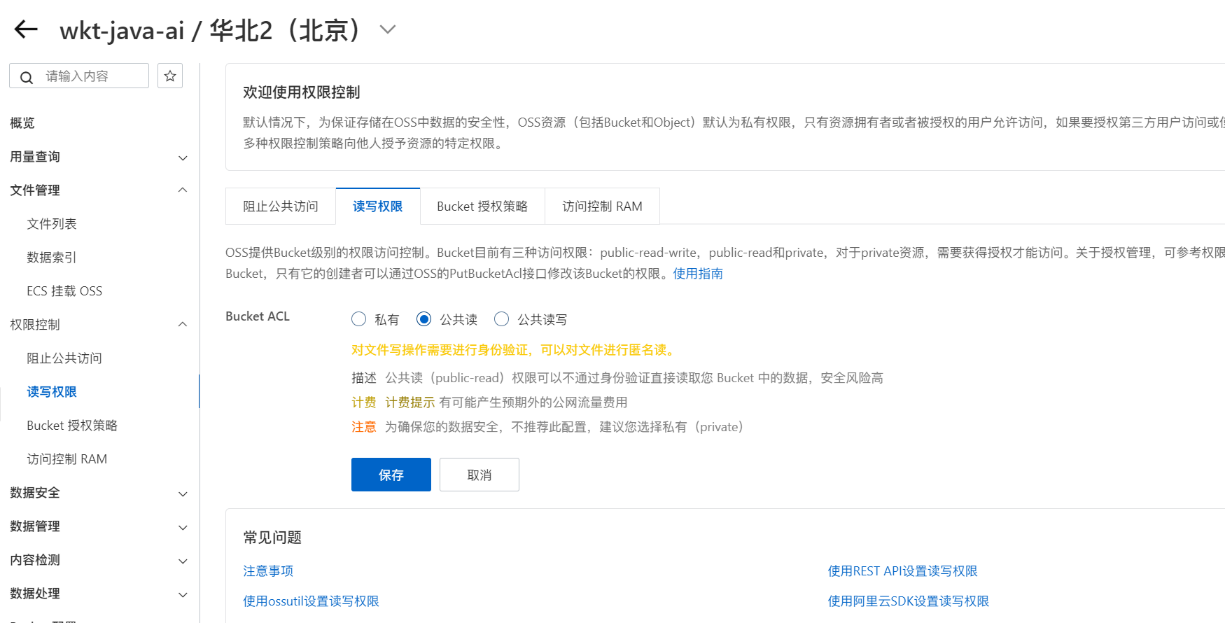
Task: Open the 使用指南 link
Action: click(x=698, y=273)
